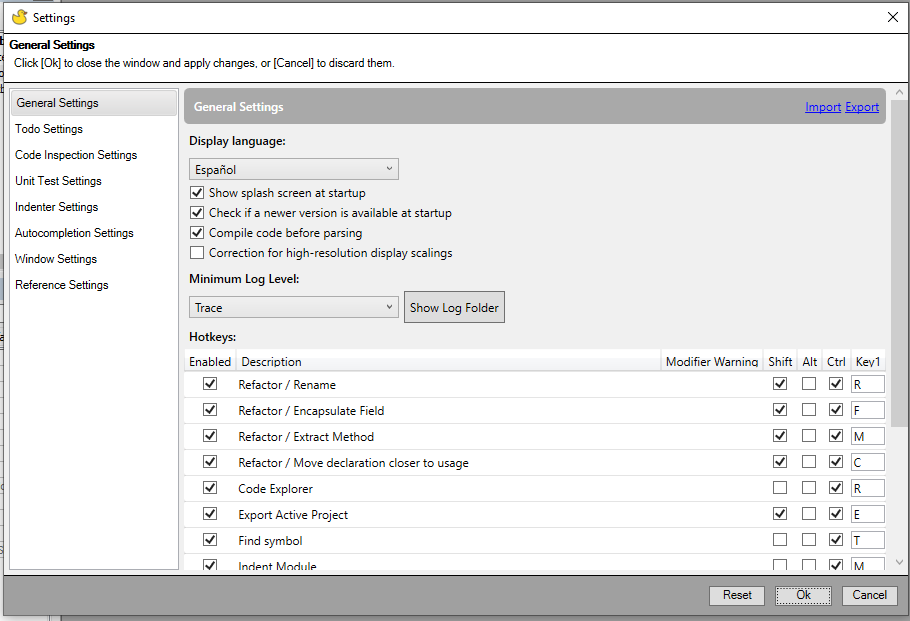Open Window Settings page
Image resolution: width=910 pixels, height=621 pixels.
(x=56, y=259)
